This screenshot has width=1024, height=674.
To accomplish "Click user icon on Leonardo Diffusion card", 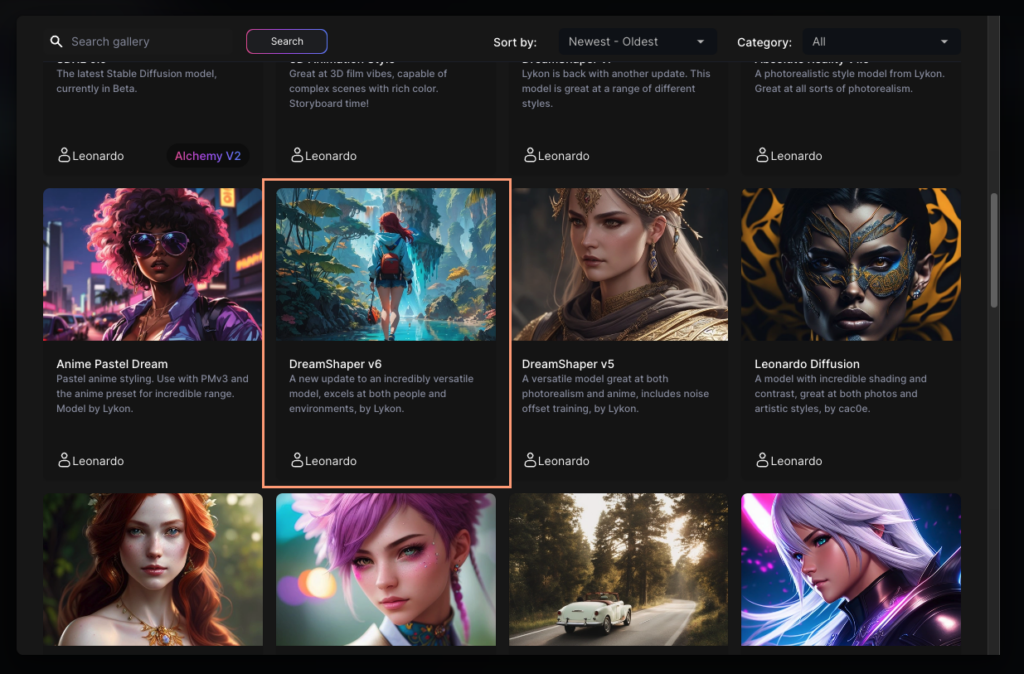I will [x=763, y=460].
